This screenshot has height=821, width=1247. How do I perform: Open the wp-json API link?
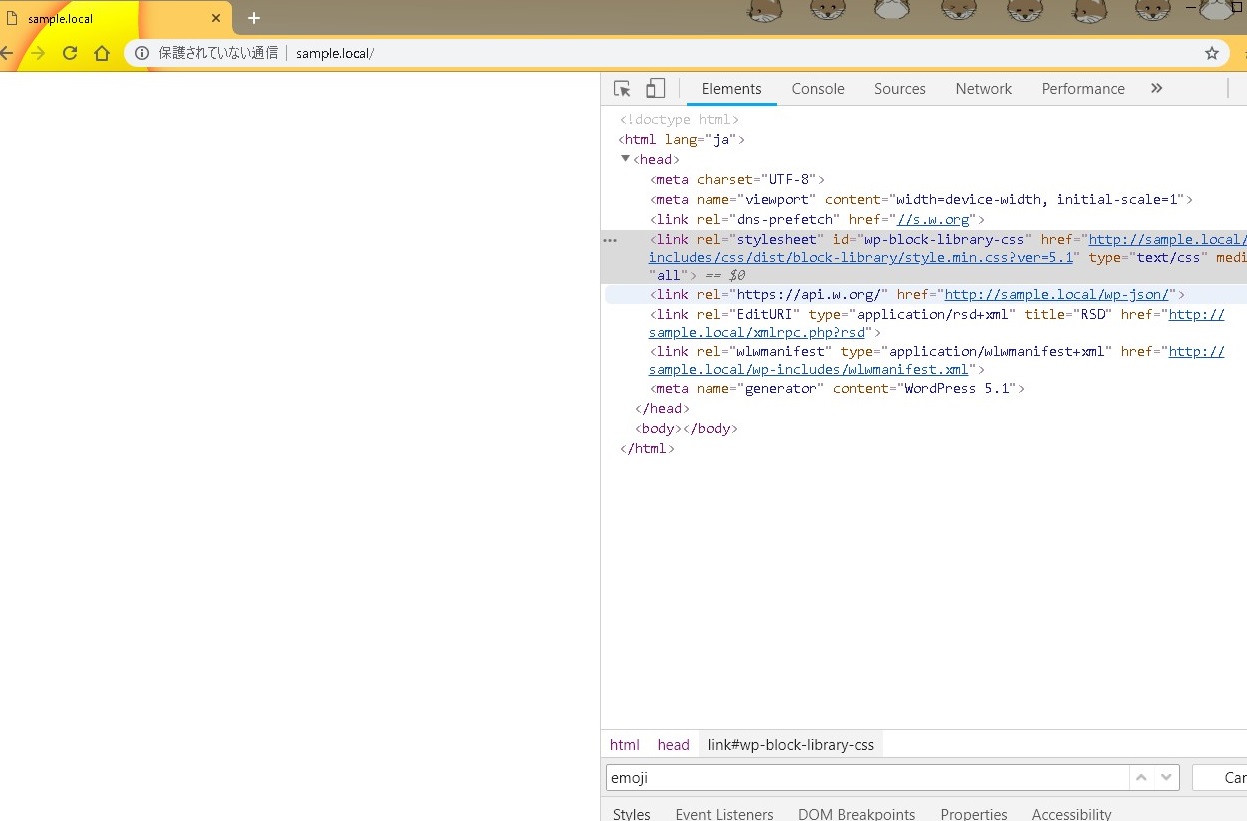pyautogui.click(x=1057, y=294)
